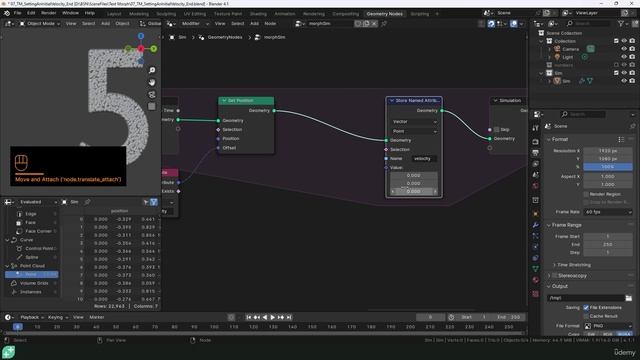The height and width of the screenshot is (360, 640).
Task: Click the Frame End 250 field in properties
Action: pyautogui.click(x=608, y=244)
